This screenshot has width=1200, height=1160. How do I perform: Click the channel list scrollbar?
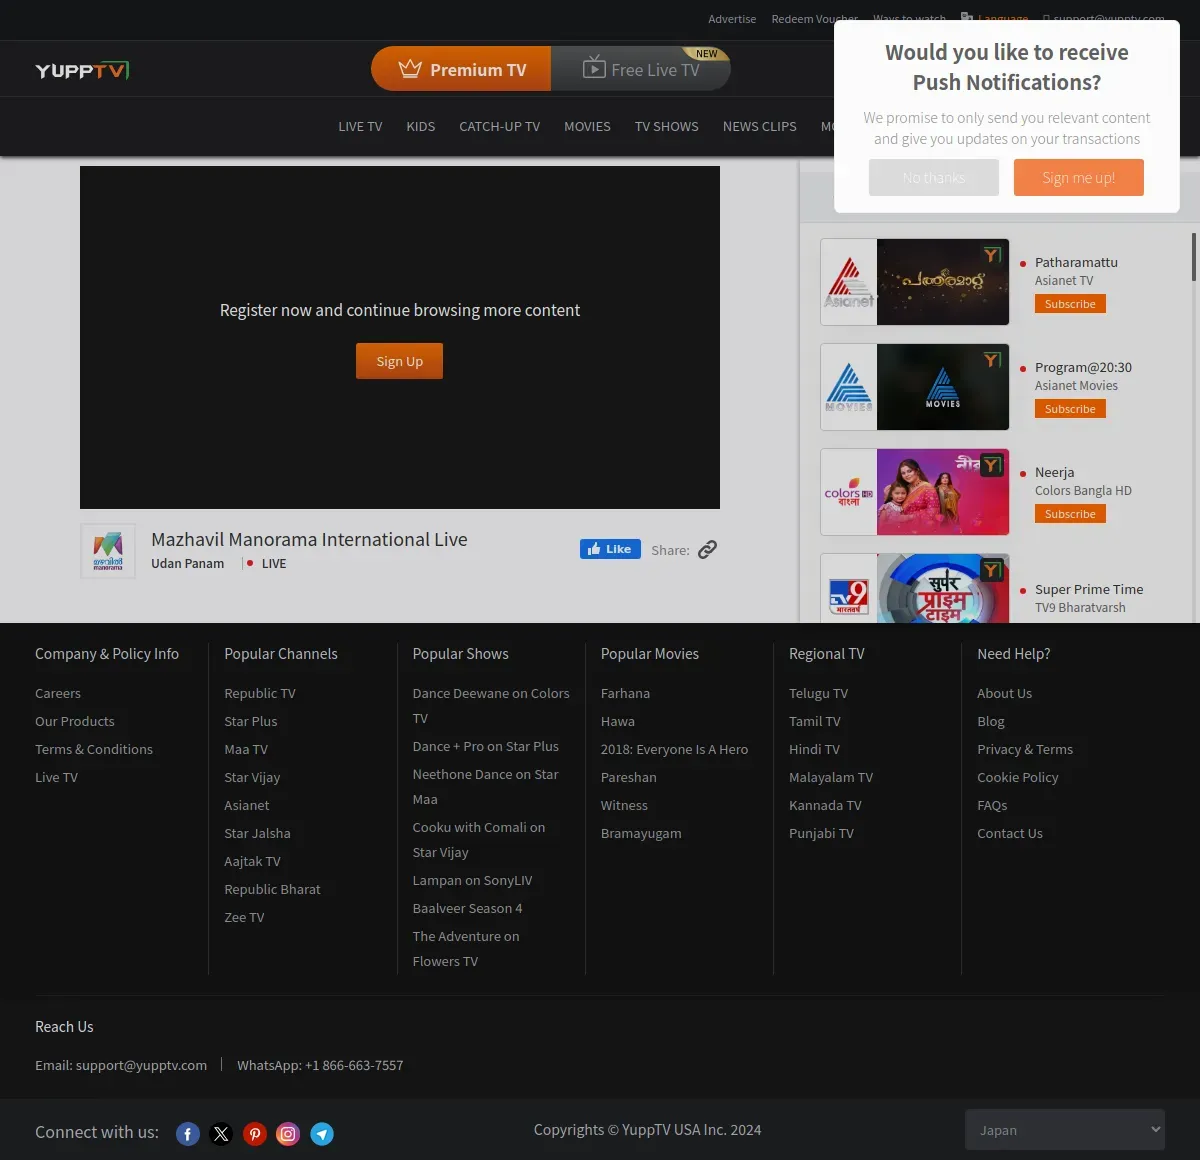point(1193,258)
